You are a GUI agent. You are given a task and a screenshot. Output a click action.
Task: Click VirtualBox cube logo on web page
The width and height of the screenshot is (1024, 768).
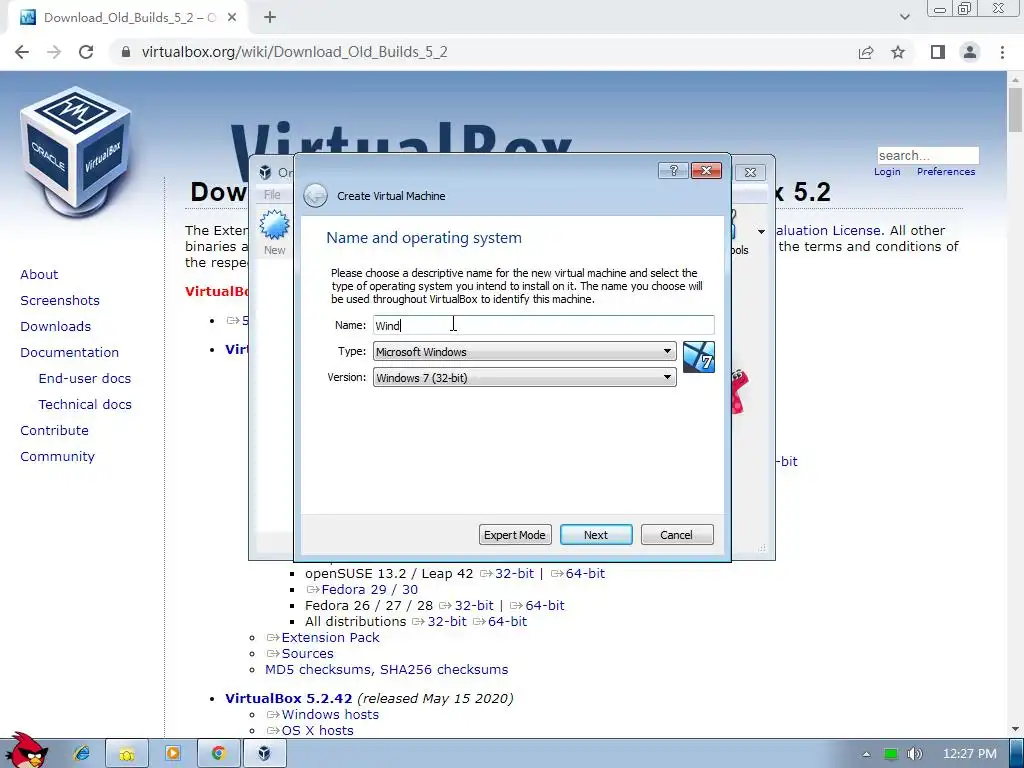(76, 150)
